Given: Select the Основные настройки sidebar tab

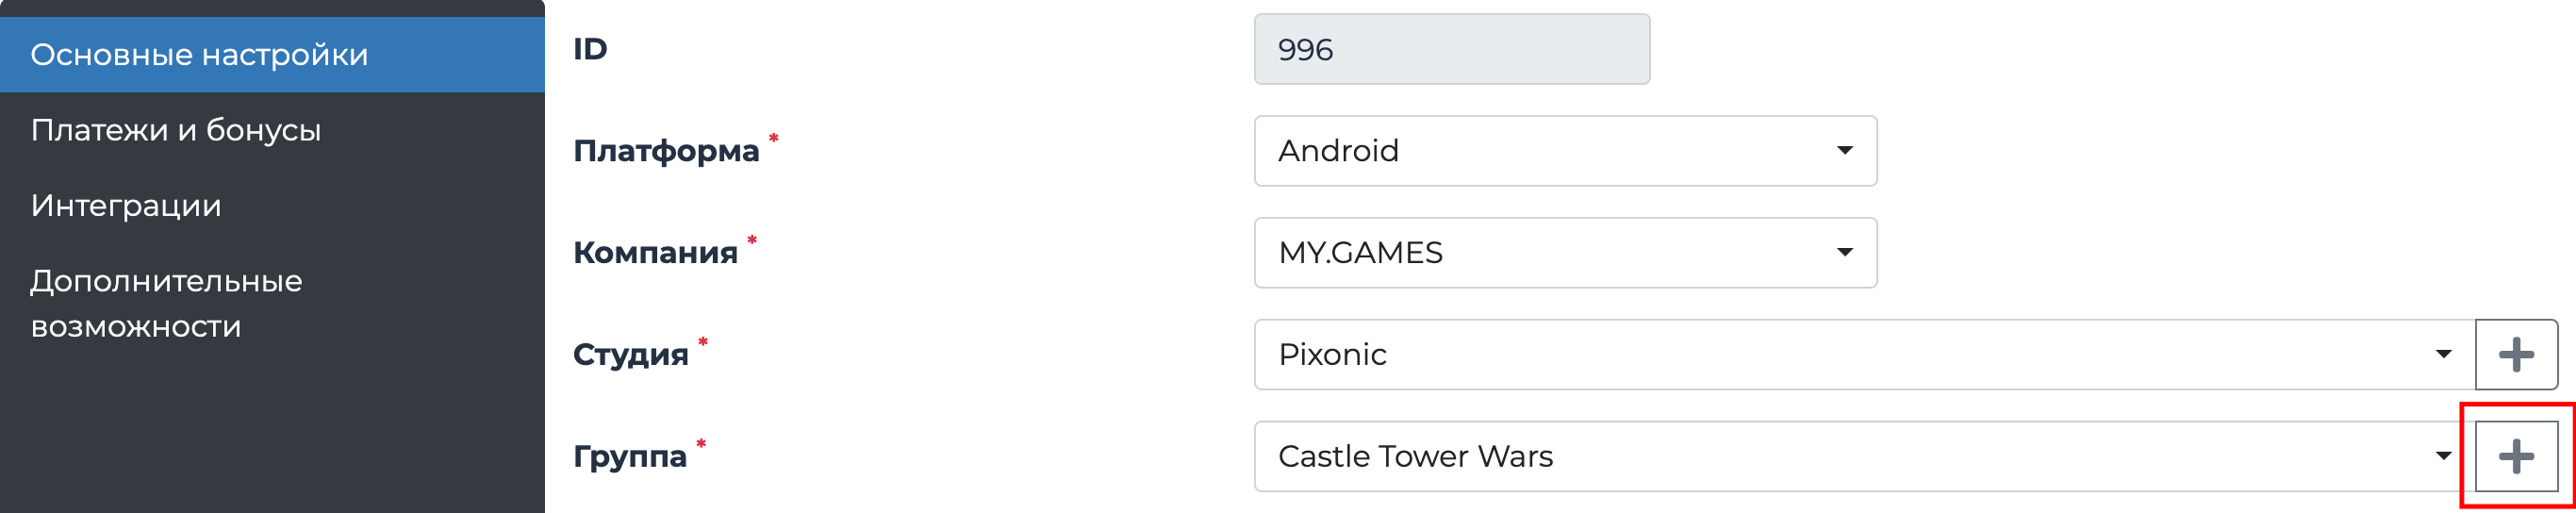Looking at the screenshot, I should (x=272, y=55).
